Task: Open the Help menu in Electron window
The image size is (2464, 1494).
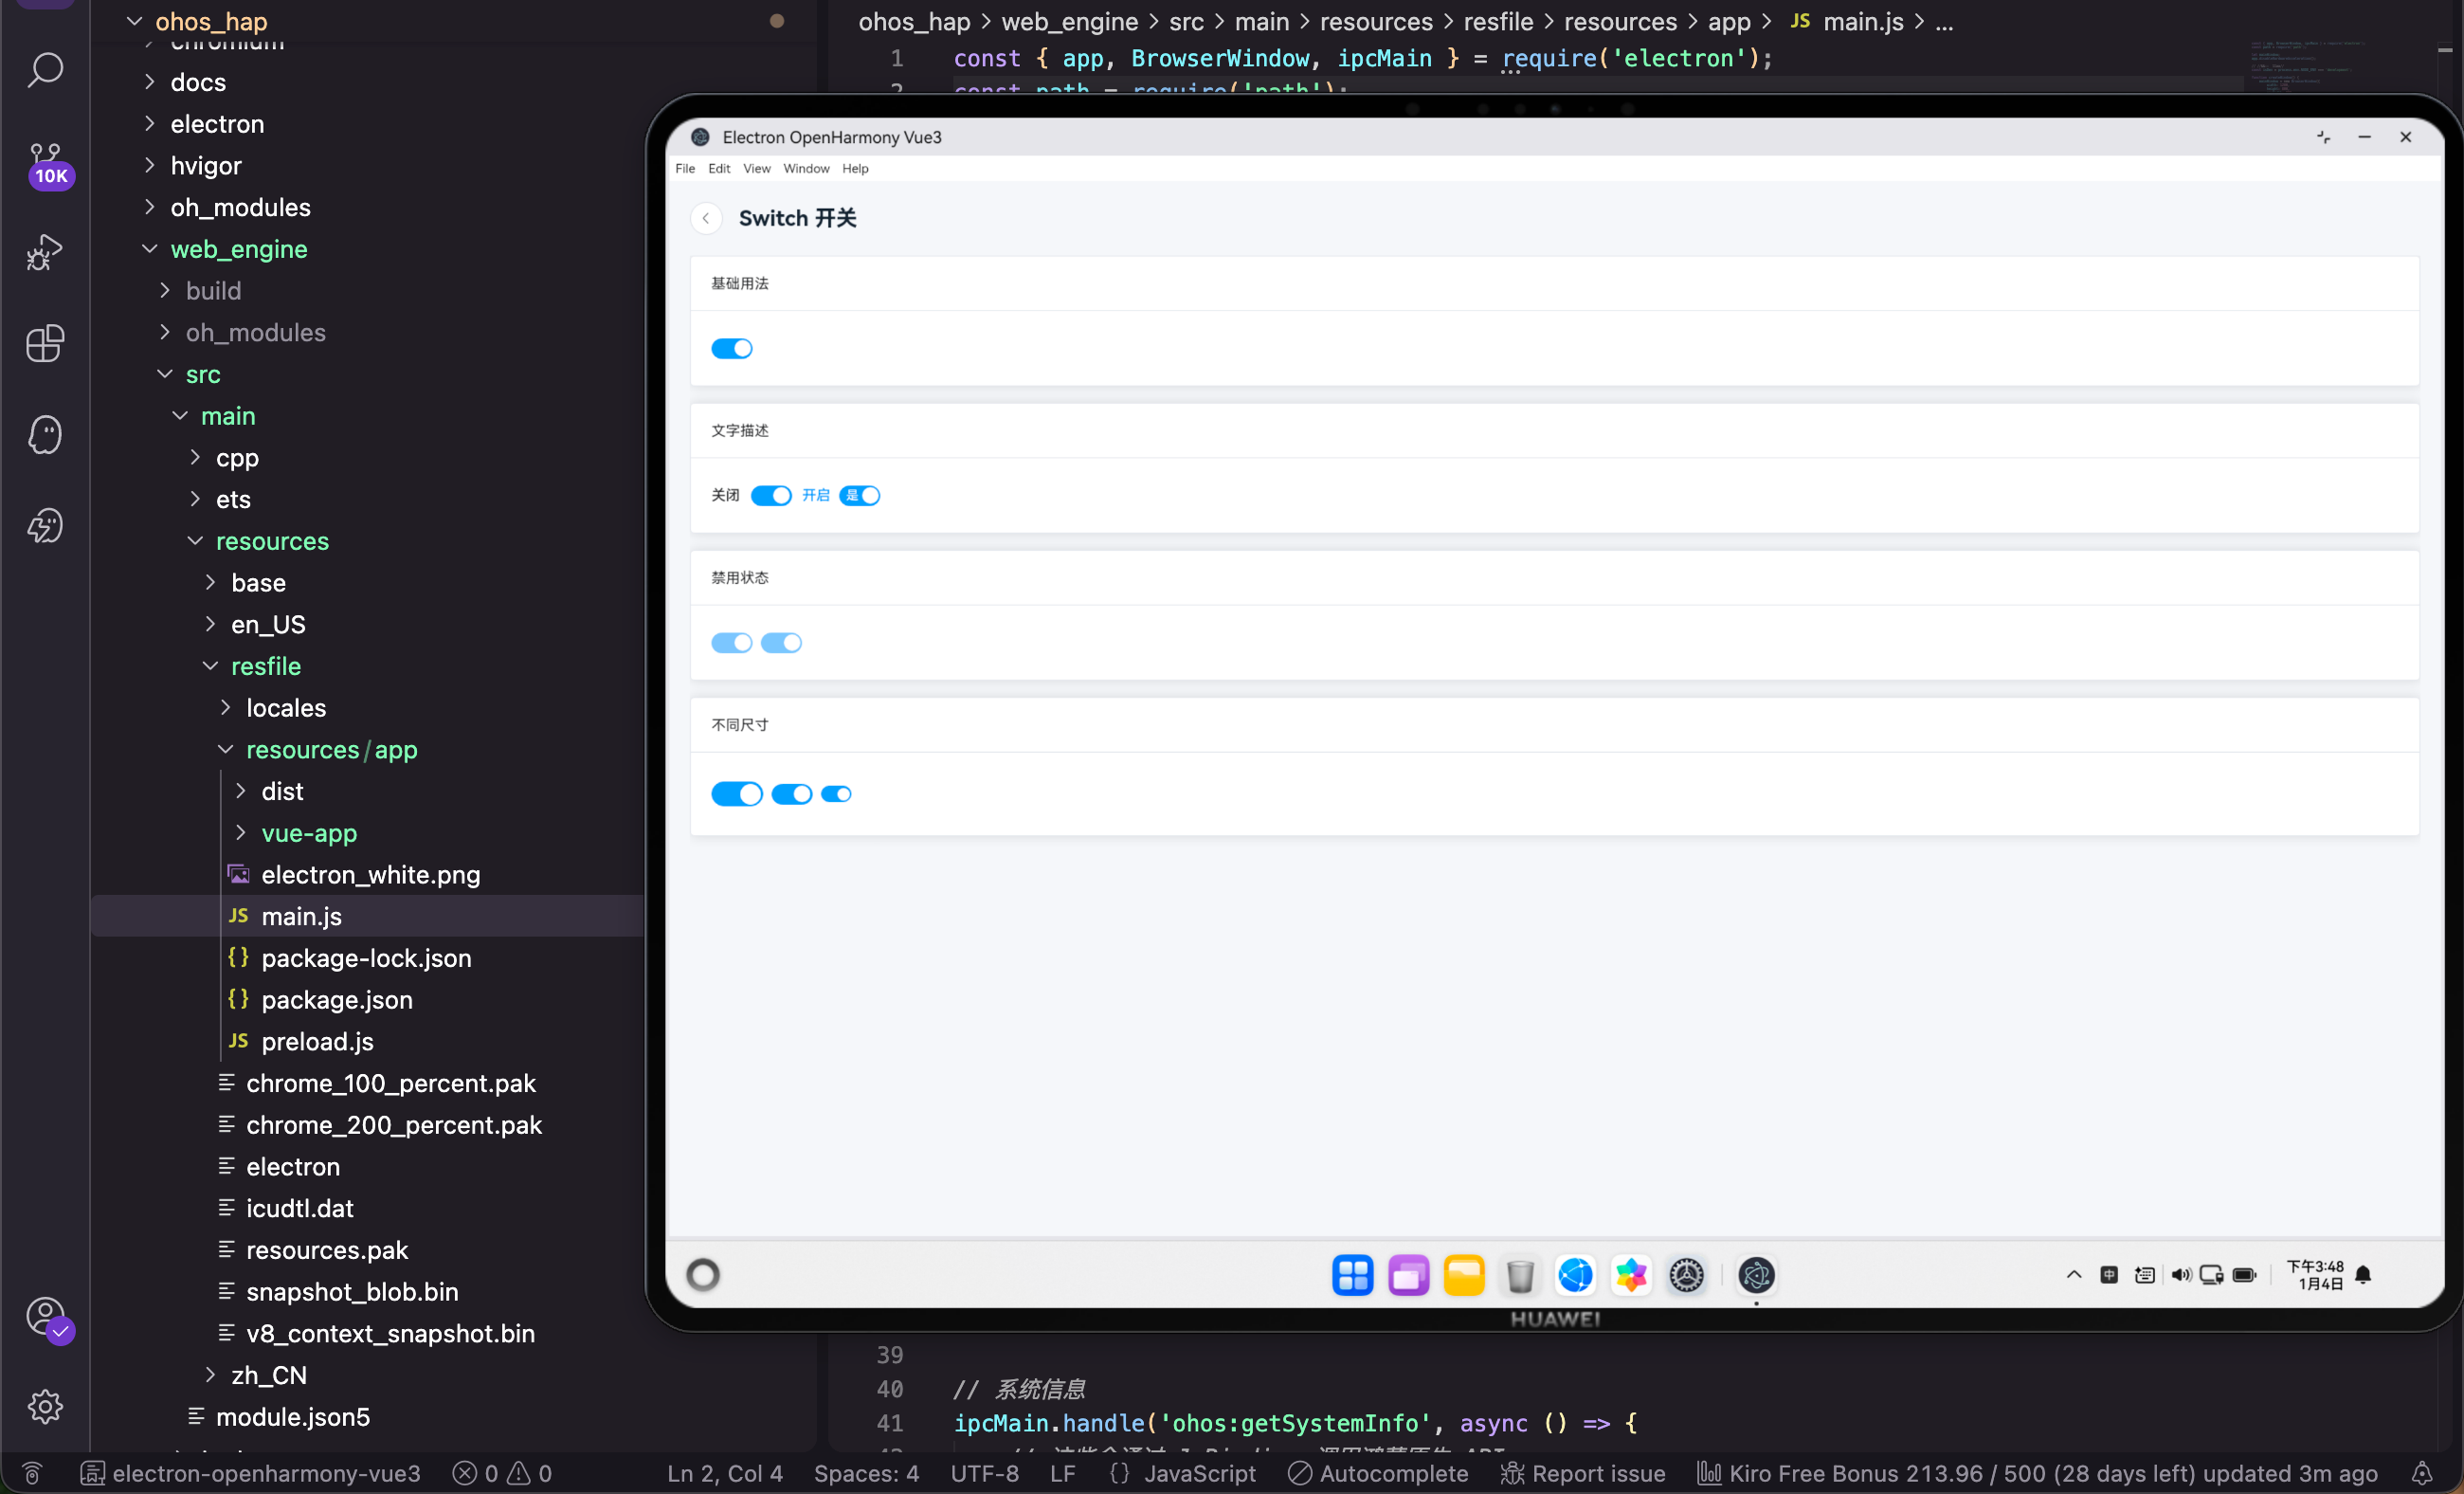Action: tap(855, 168)
